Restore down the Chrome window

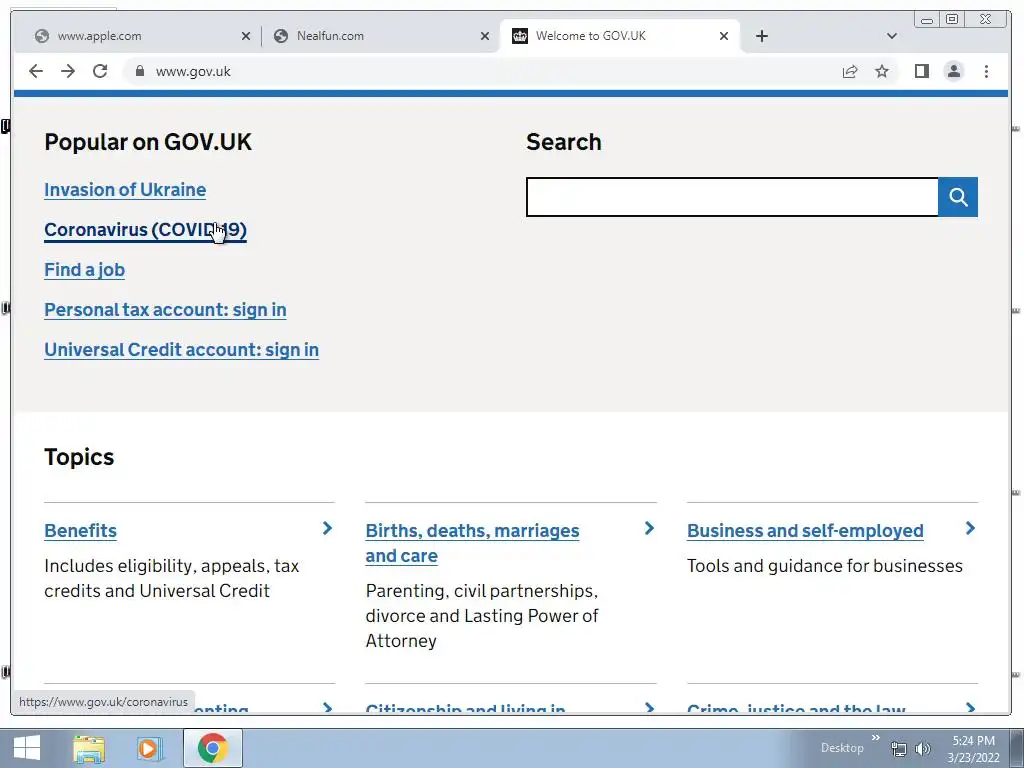[952, 20]
